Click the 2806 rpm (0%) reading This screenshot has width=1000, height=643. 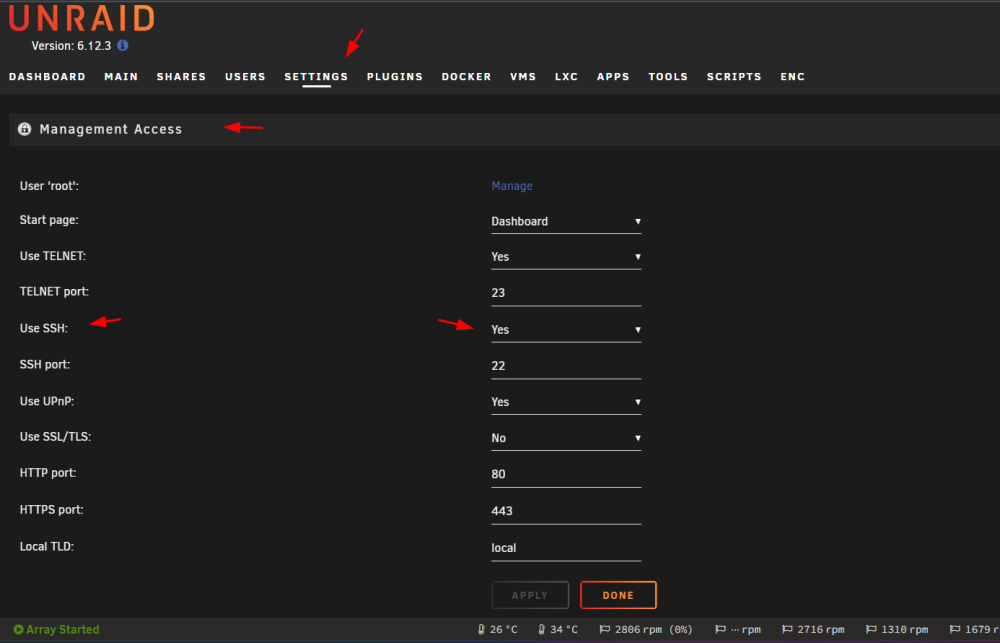point(654,630)
